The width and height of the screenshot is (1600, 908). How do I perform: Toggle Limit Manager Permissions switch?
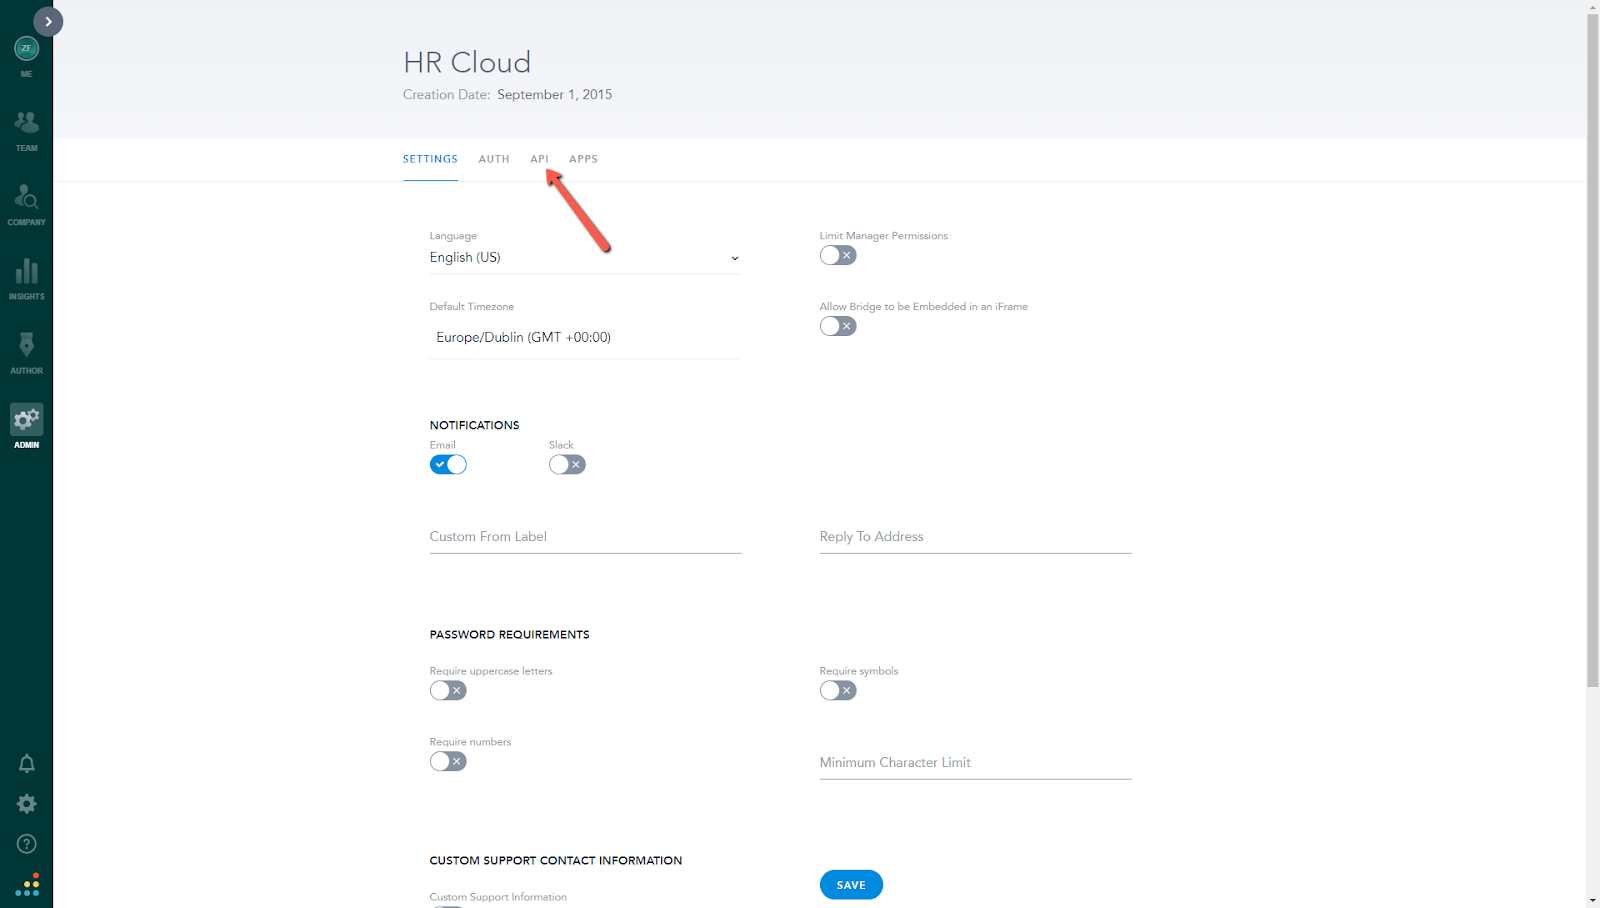[x=838, y=255]
